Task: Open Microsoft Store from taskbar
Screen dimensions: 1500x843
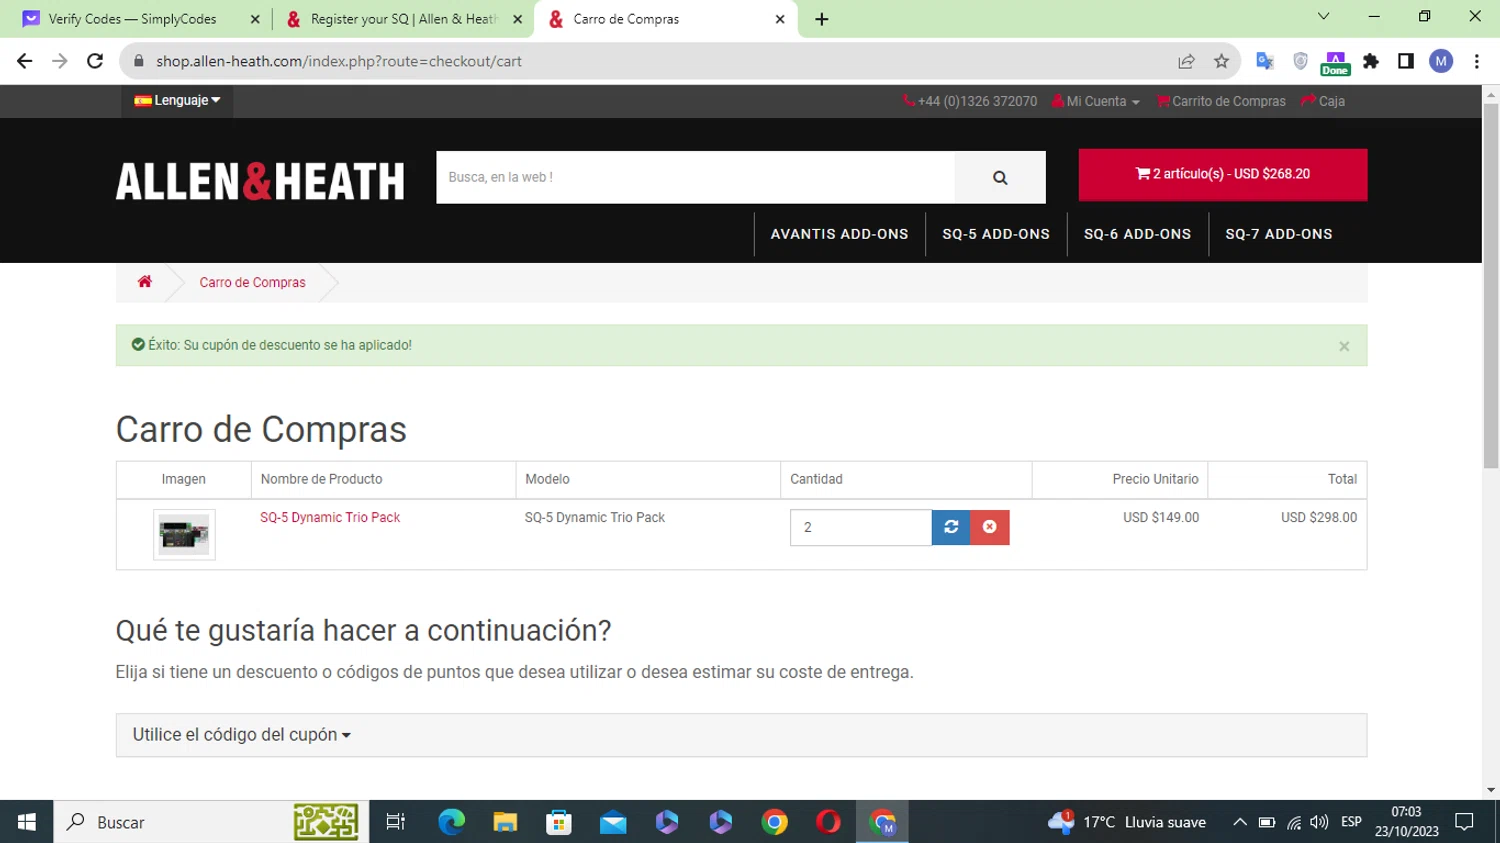Action: pyautogui.click(x=559, y=822)
